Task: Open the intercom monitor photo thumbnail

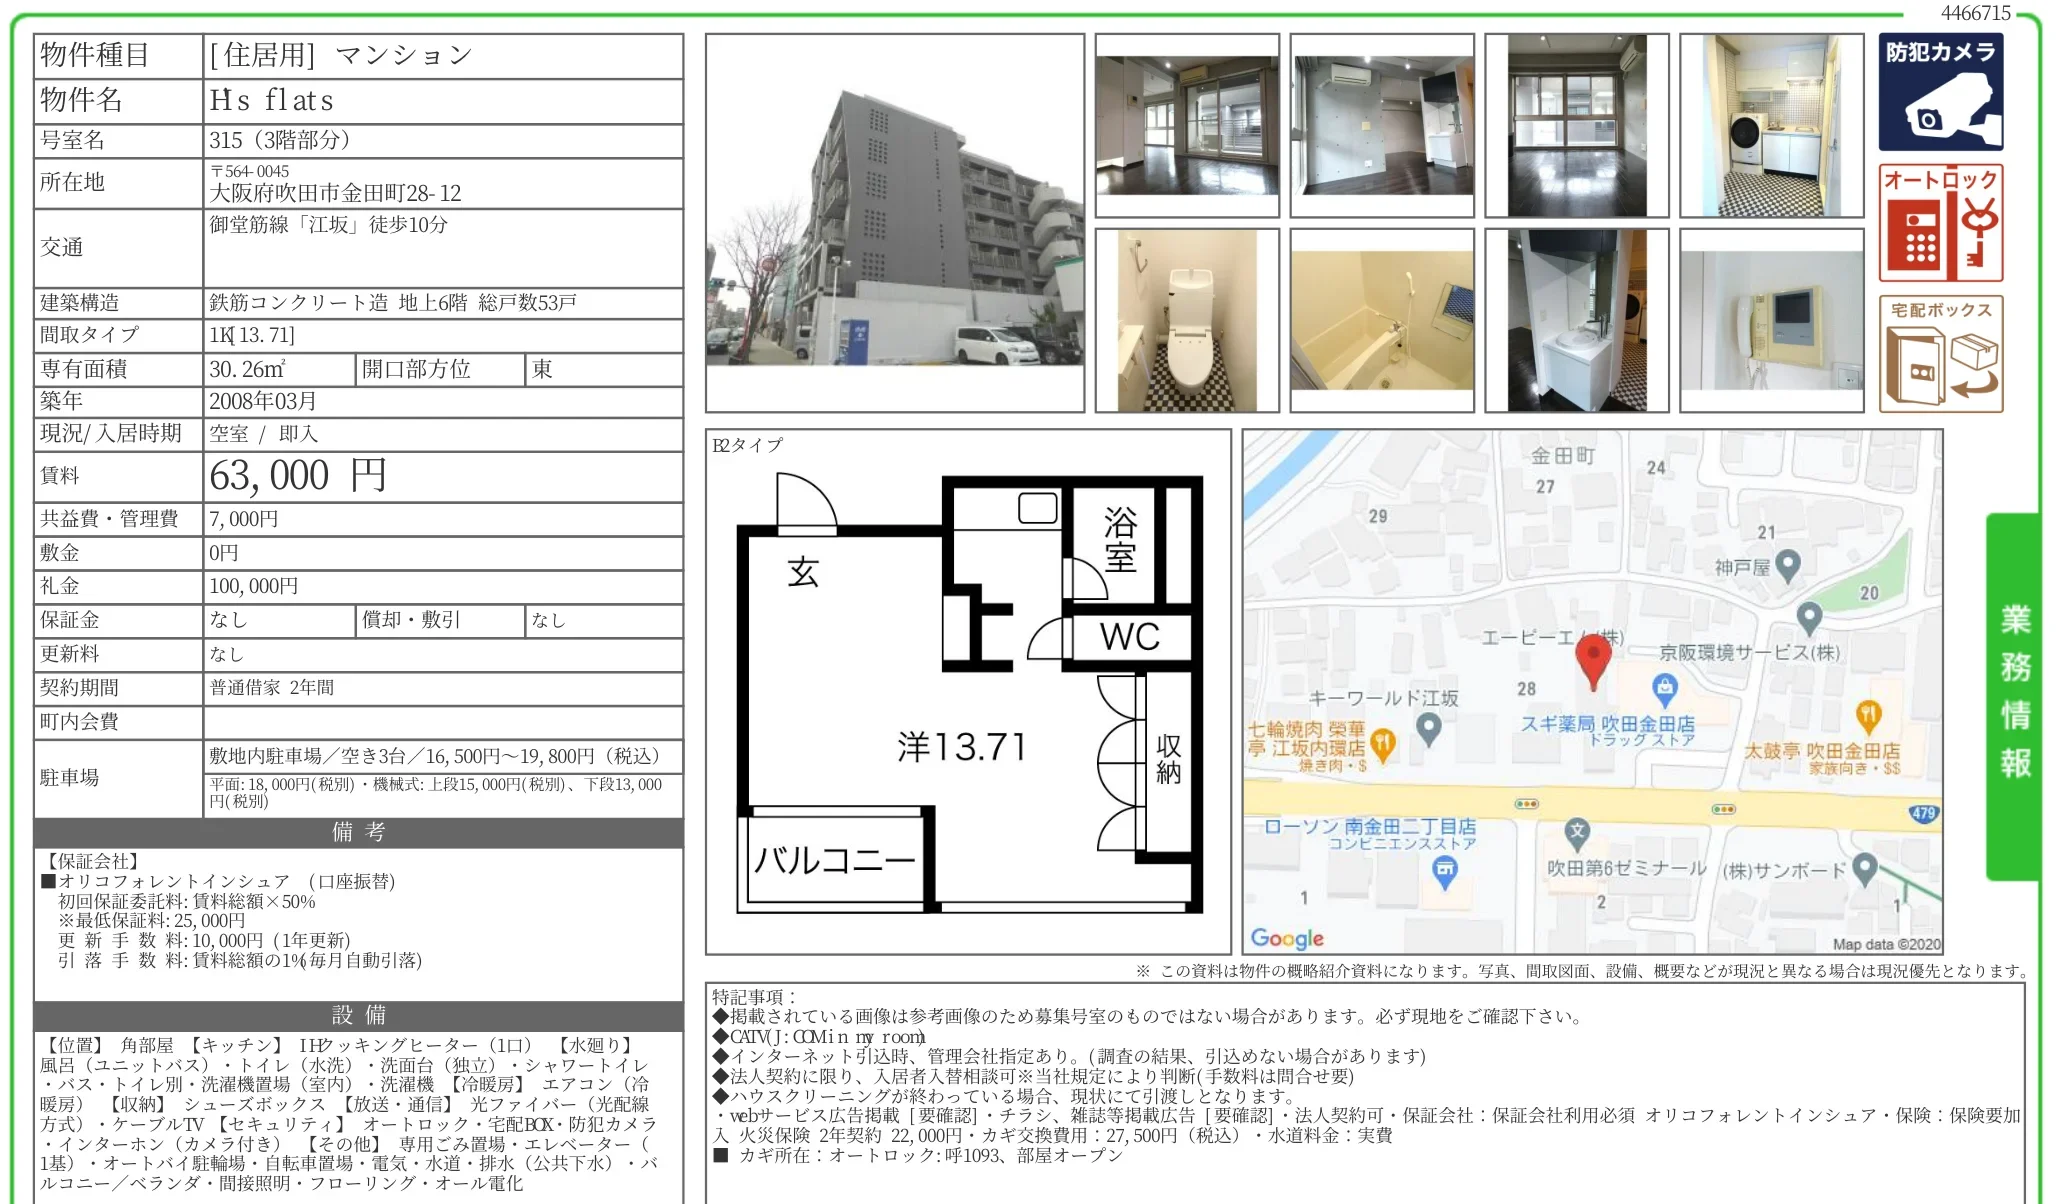Action: click(1771, 320)
